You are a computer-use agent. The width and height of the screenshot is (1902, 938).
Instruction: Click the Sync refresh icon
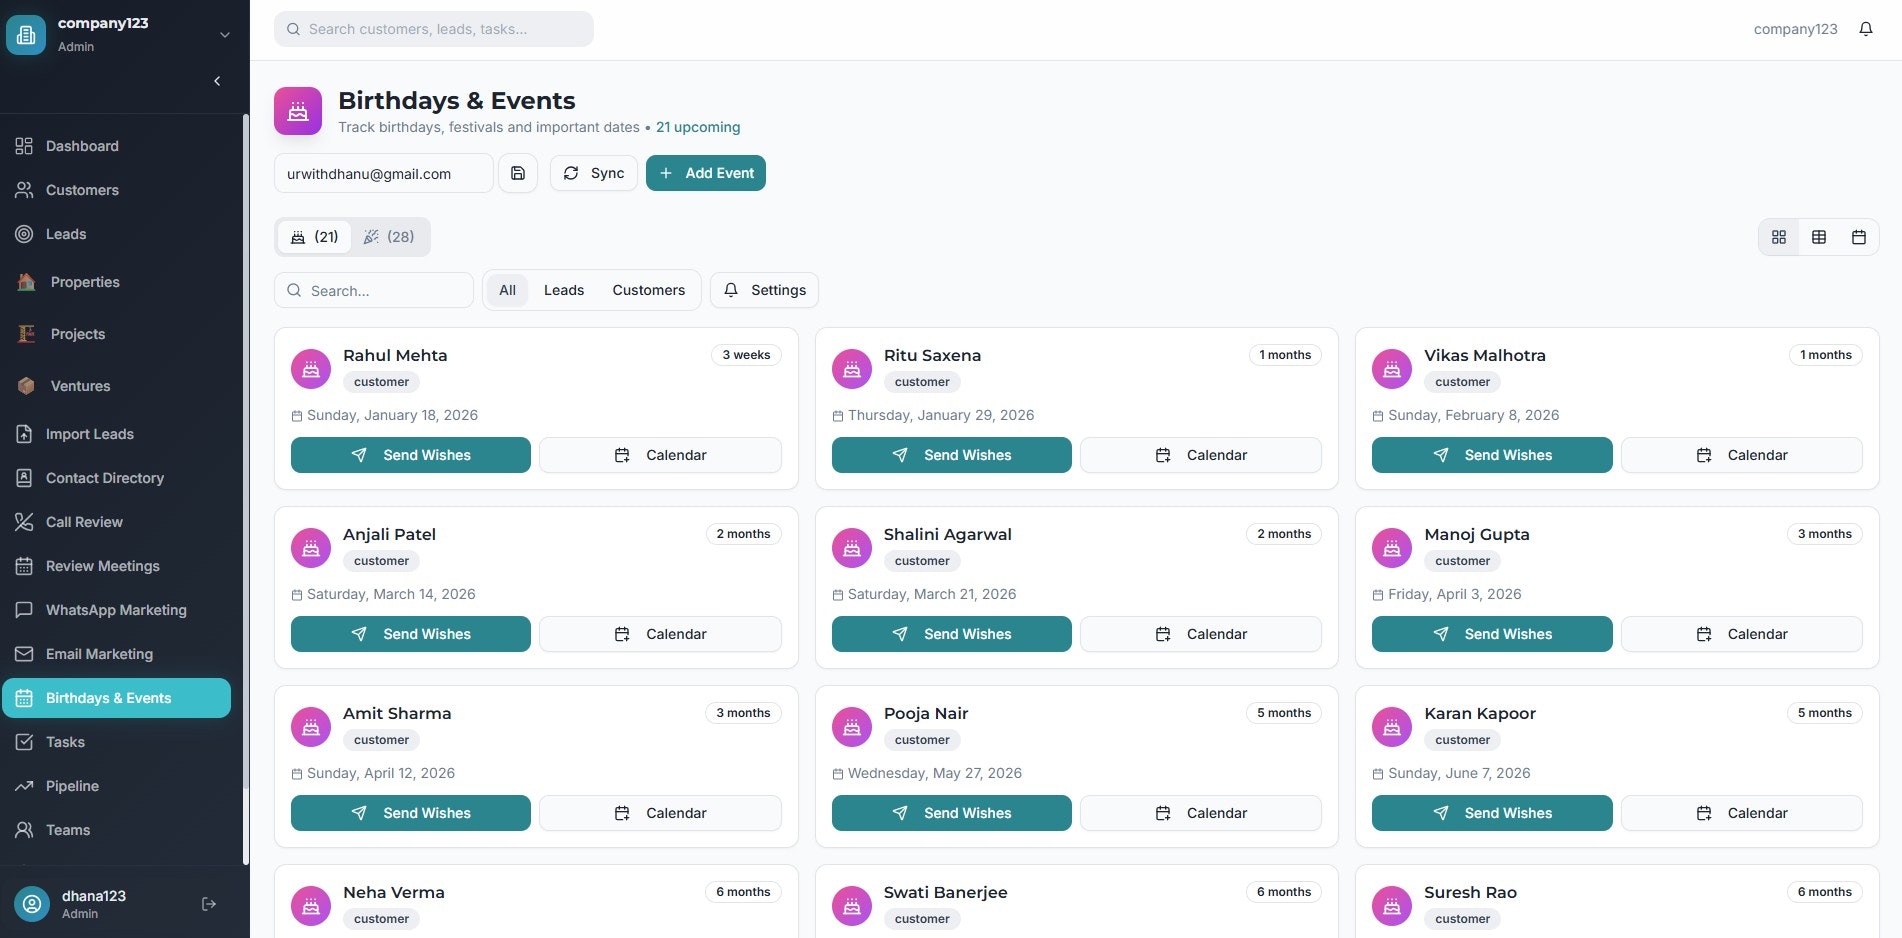pyautogui.click(x=571, y=172)
